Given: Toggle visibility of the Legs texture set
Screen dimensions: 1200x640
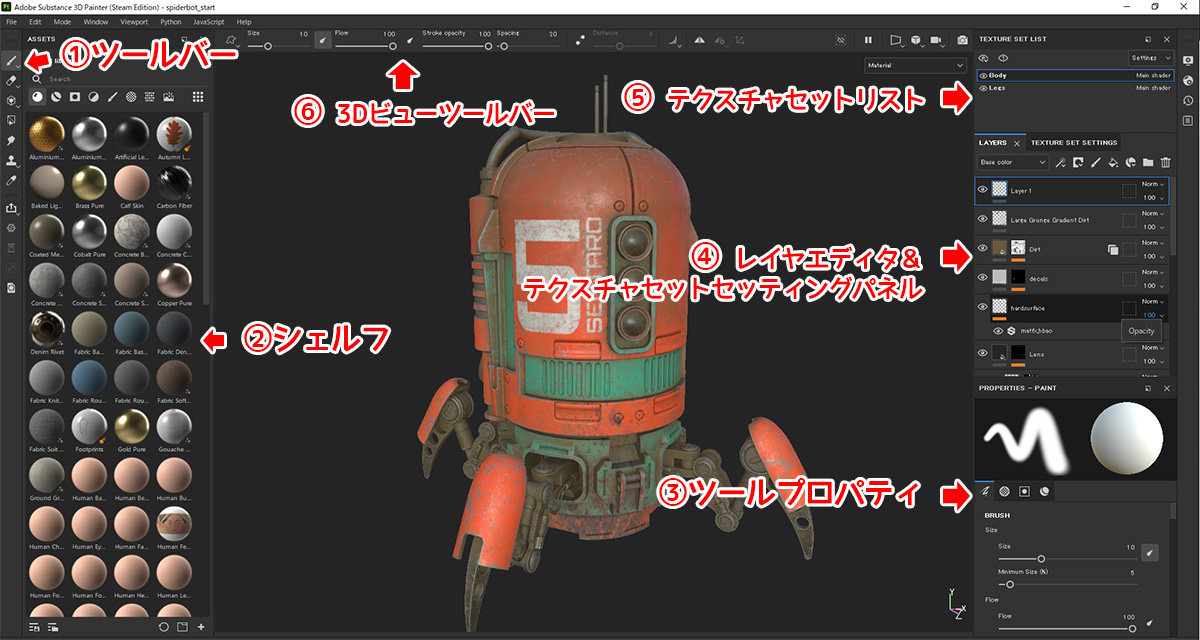Looking at the screenshot, I should coord(983,88).
